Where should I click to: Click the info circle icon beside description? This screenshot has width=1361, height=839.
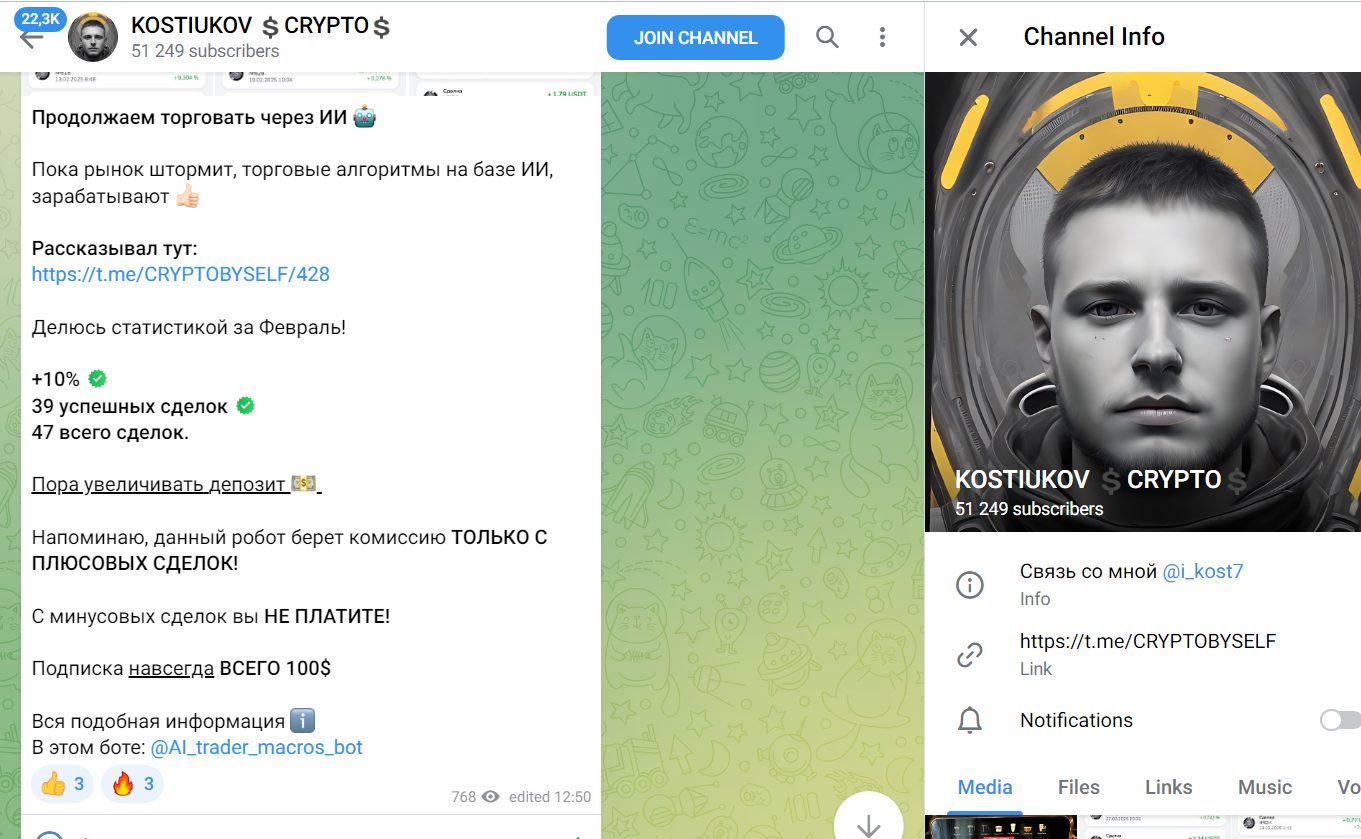coord(969,585)
